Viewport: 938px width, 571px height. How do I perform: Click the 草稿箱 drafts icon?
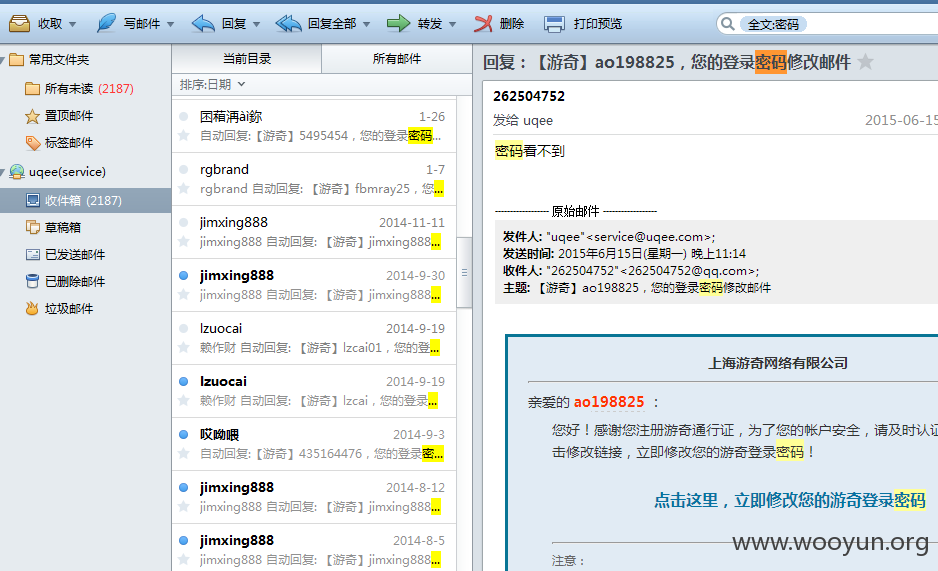tap(32, 227)
